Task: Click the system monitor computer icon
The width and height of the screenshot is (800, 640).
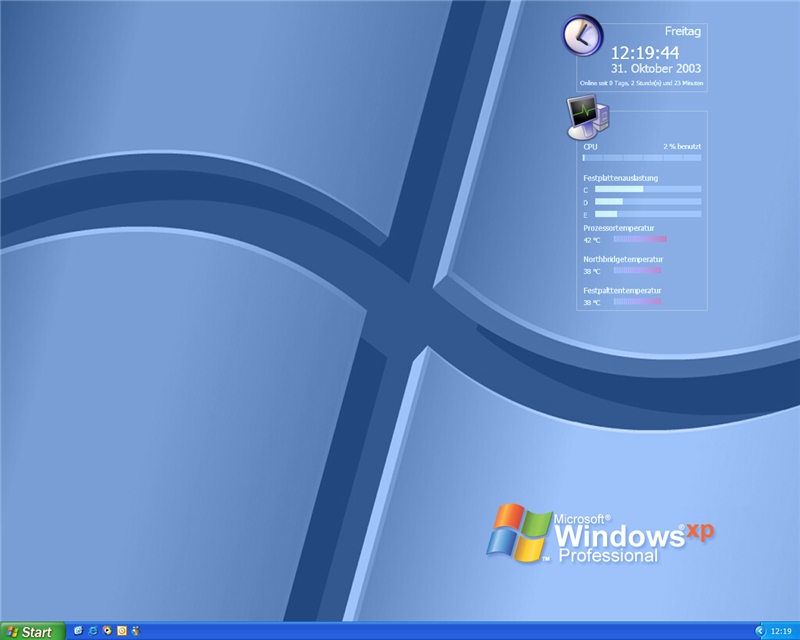Action: click(588, 117)
